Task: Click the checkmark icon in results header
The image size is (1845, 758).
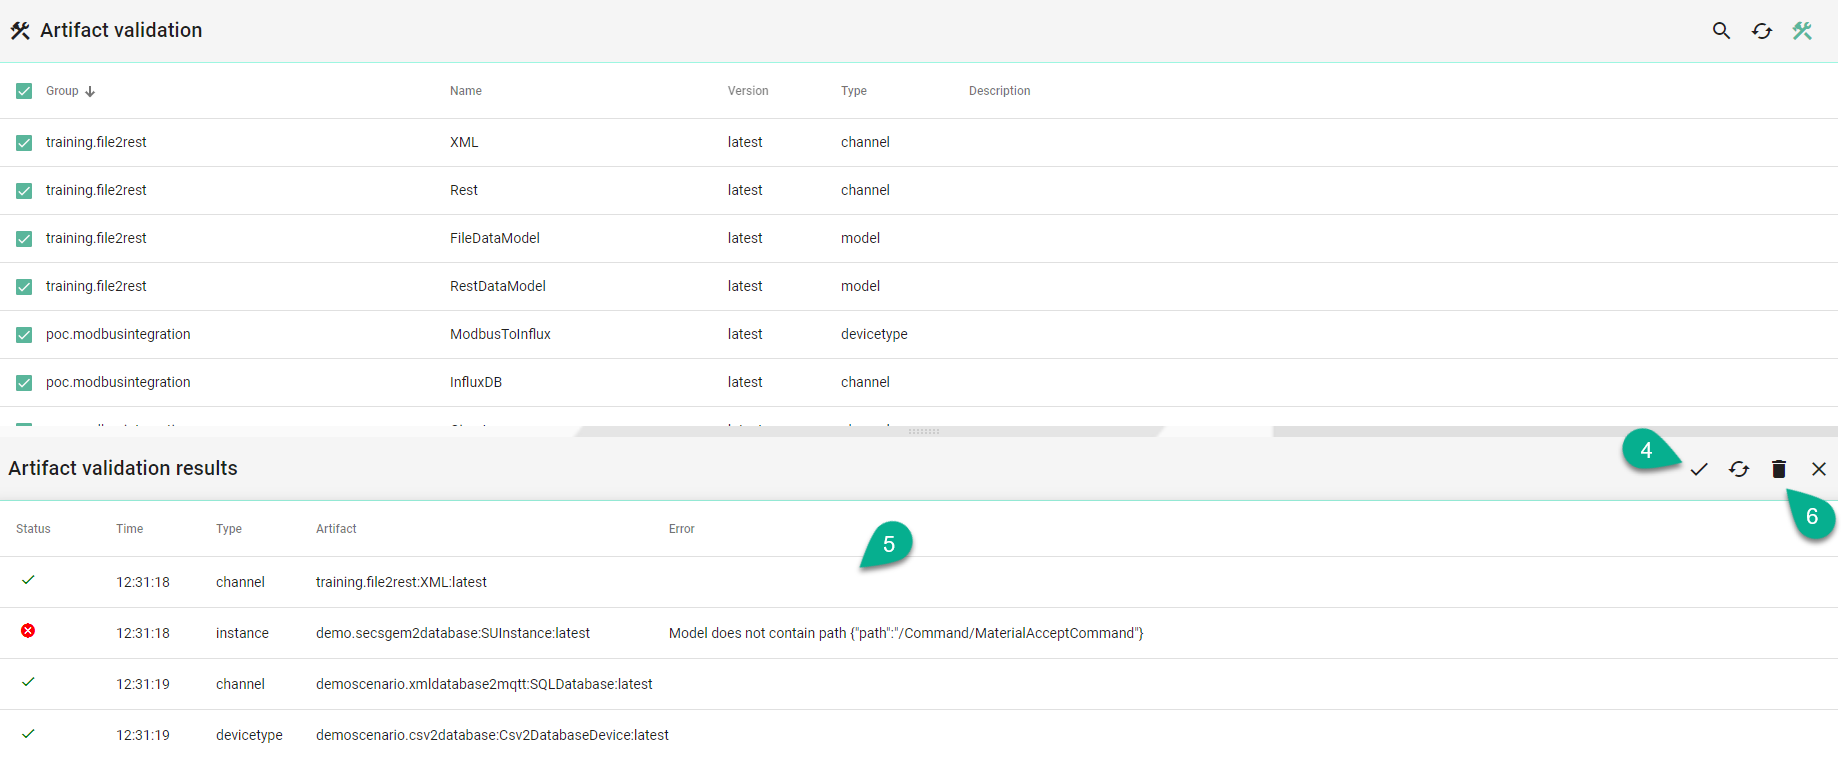Action: point(1699,469)
